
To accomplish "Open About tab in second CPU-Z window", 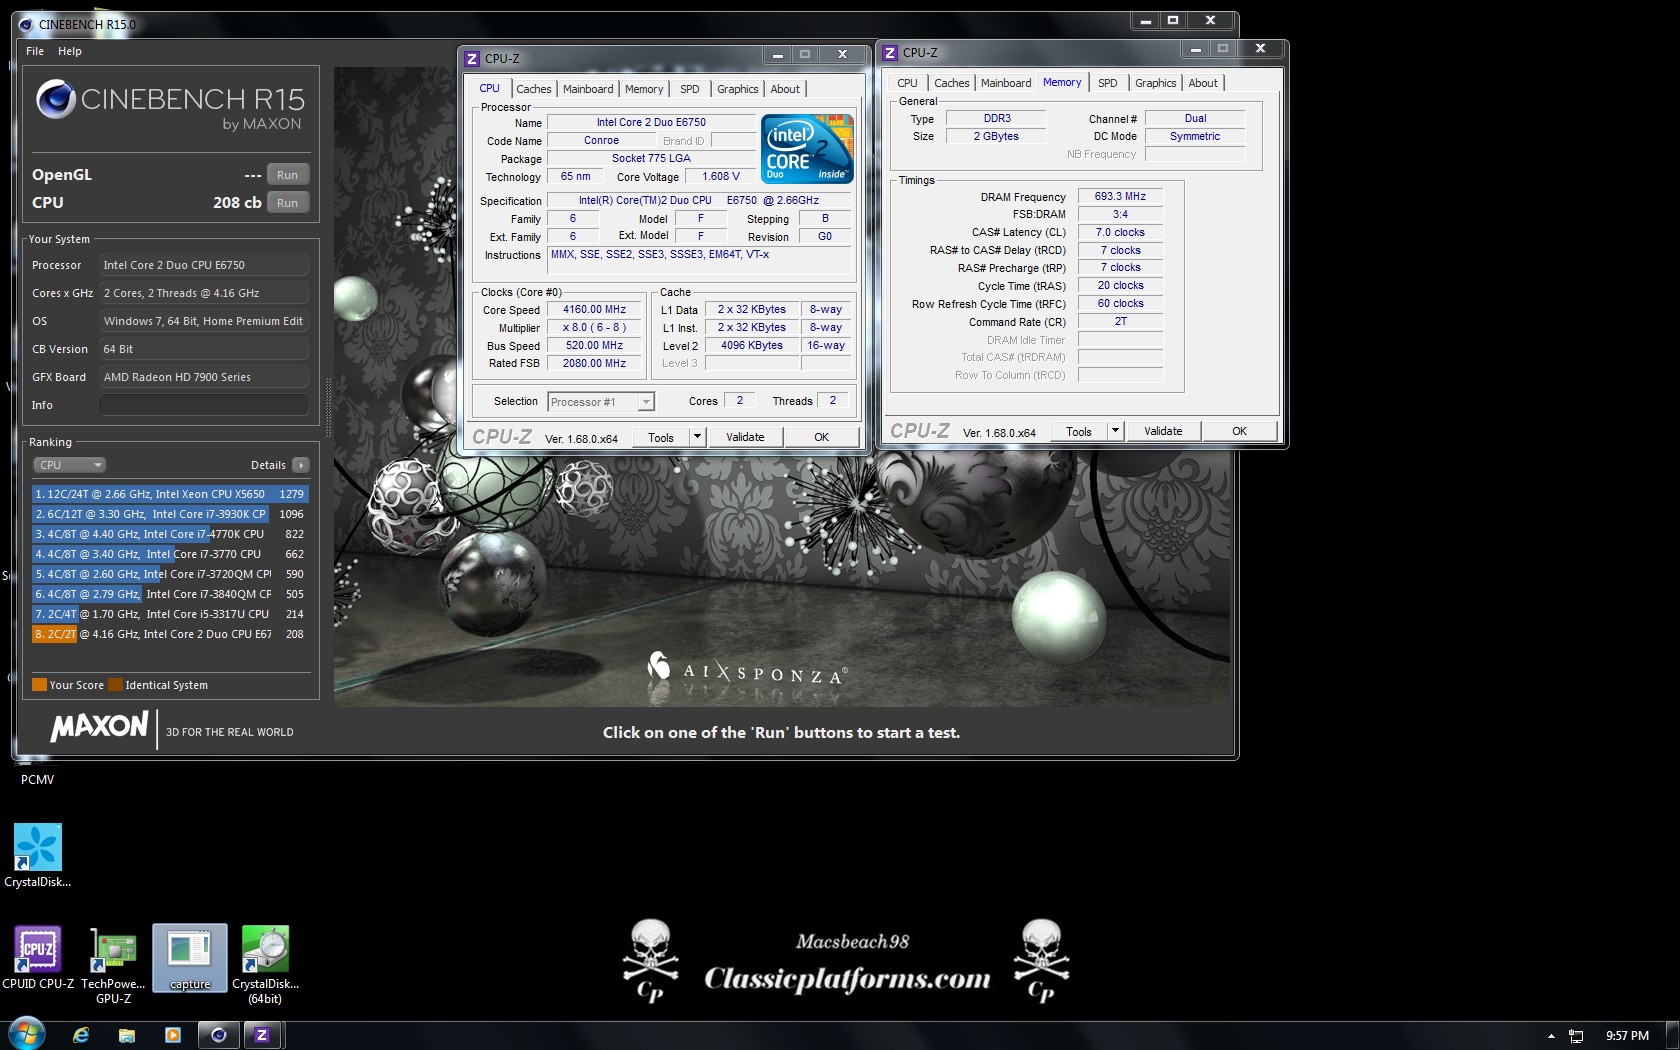I will coord(1203,83).
